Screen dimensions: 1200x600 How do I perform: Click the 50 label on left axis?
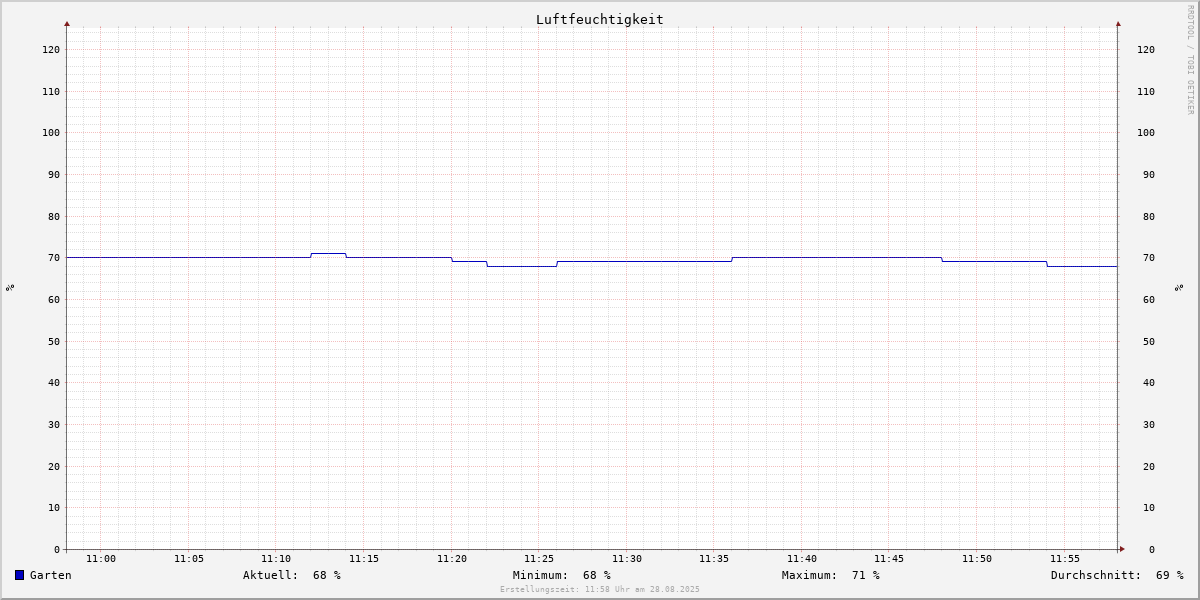pyautogui.click(x=54, y=341)
